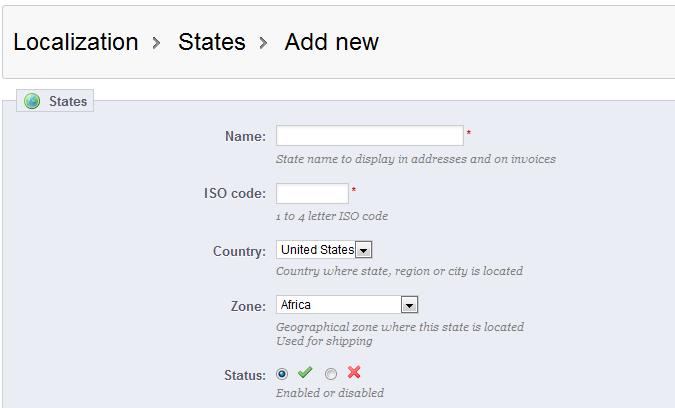Click the Country field label
Viewport: 675px width, 408px height.
point(239,250)
